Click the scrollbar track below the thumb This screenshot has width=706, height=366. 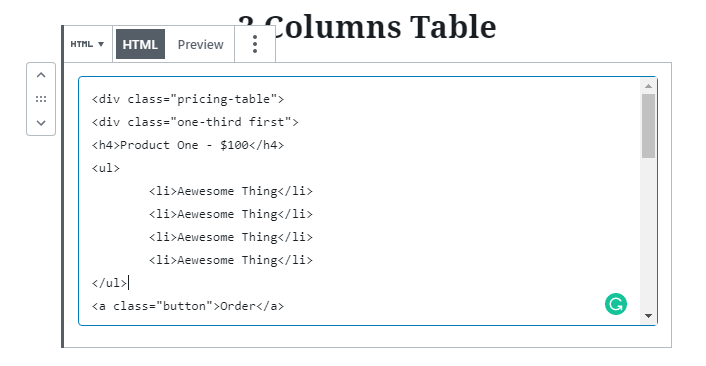click(x=648, y=234)
